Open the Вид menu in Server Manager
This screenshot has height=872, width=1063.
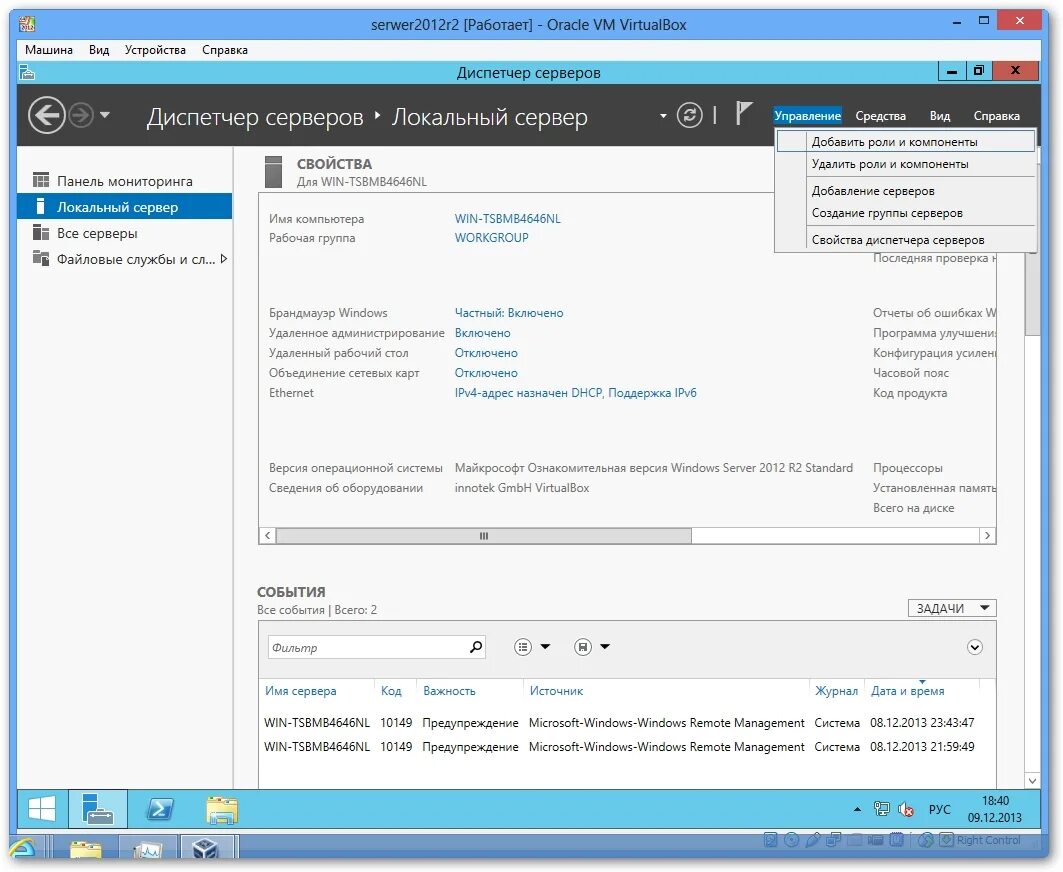click(940, 116)
